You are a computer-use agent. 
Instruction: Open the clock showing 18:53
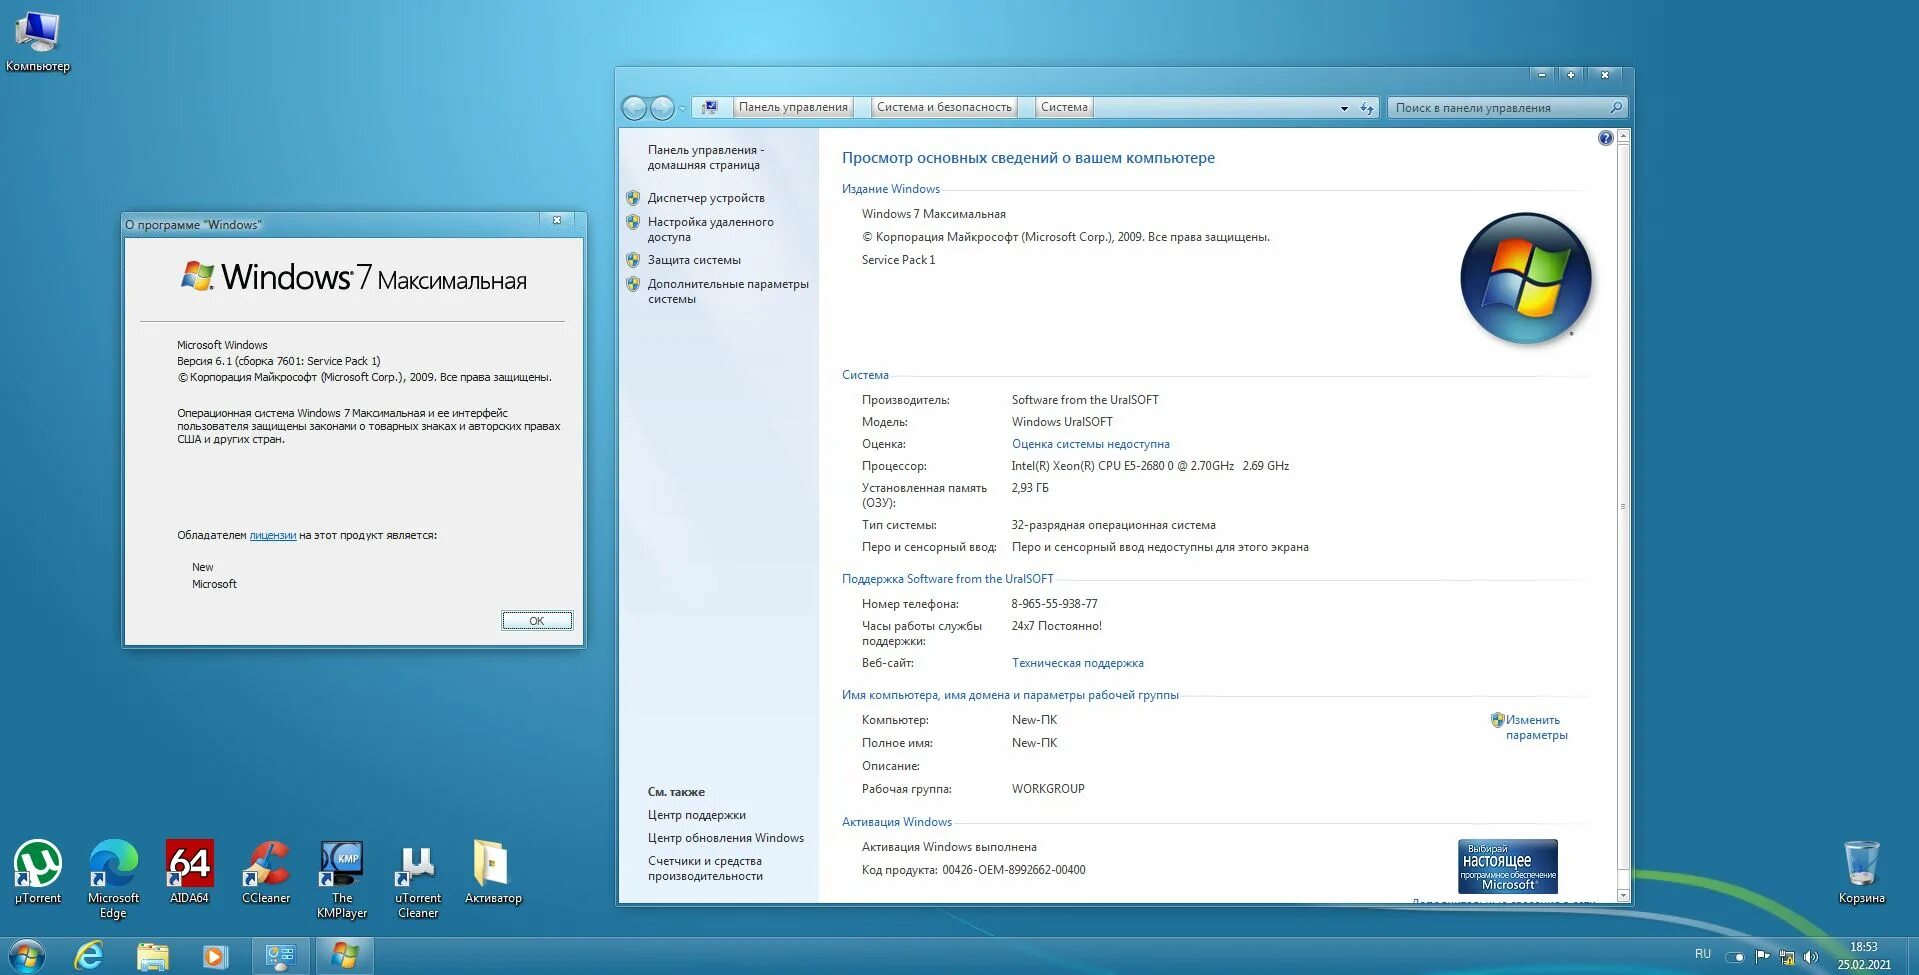(1863, 956)
